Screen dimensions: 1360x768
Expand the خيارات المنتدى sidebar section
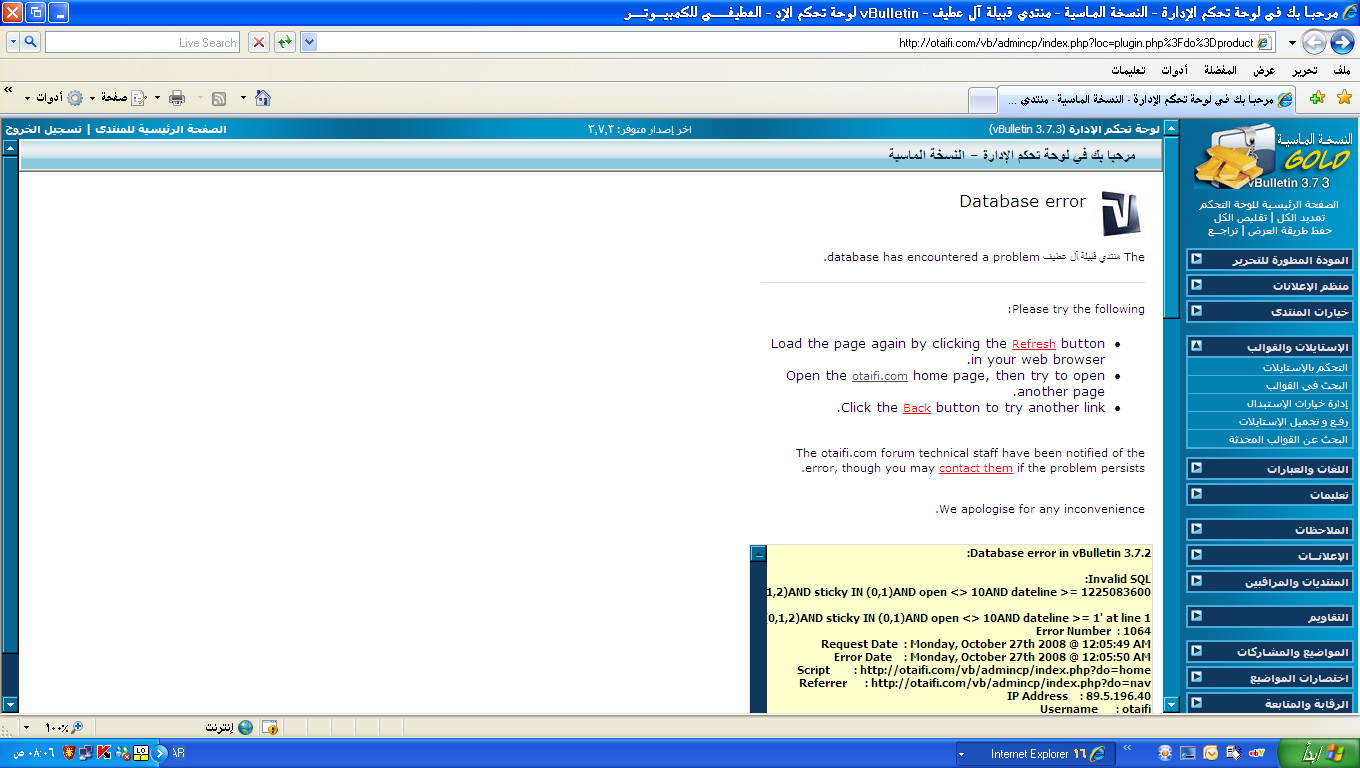click(1196, 311)
